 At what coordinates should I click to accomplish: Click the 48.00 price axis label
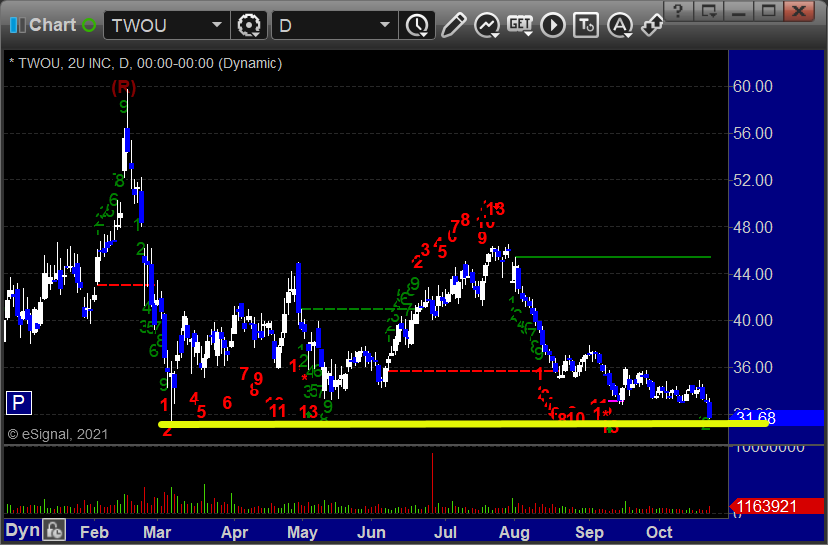point(752,227)
